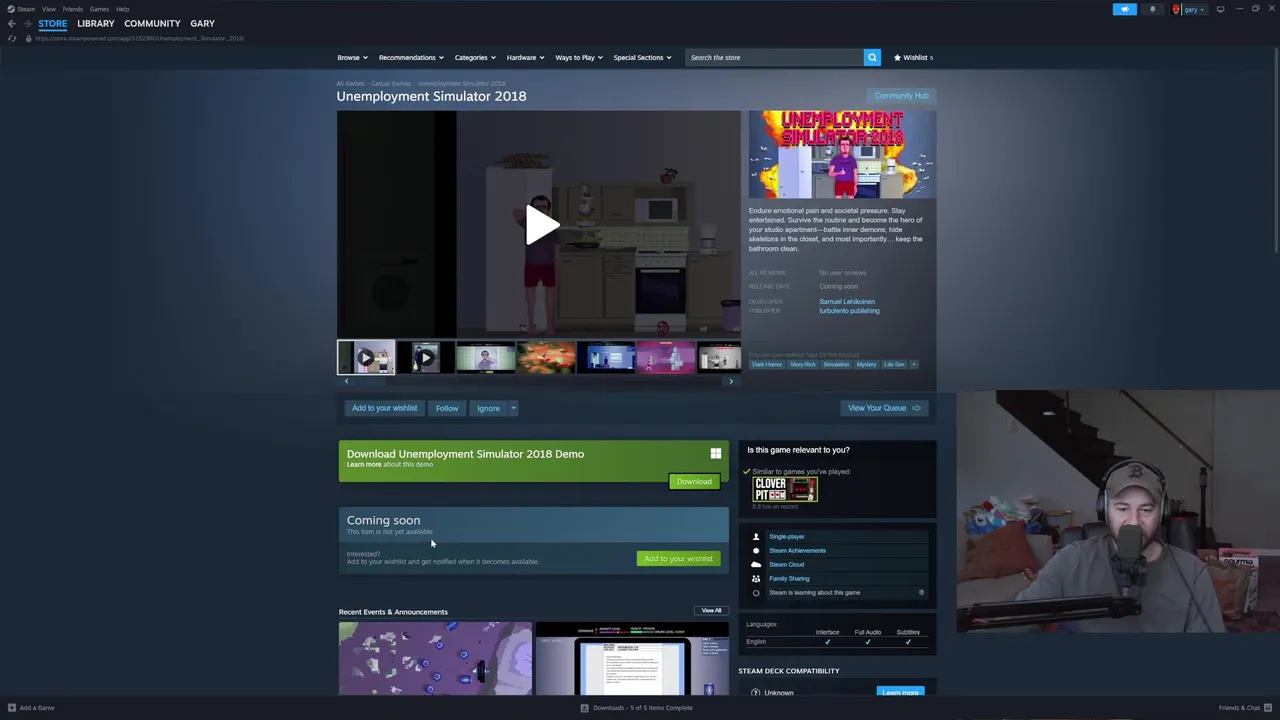
Task: Click Learn more about Steam Deck compatibility
Action: 900,692
